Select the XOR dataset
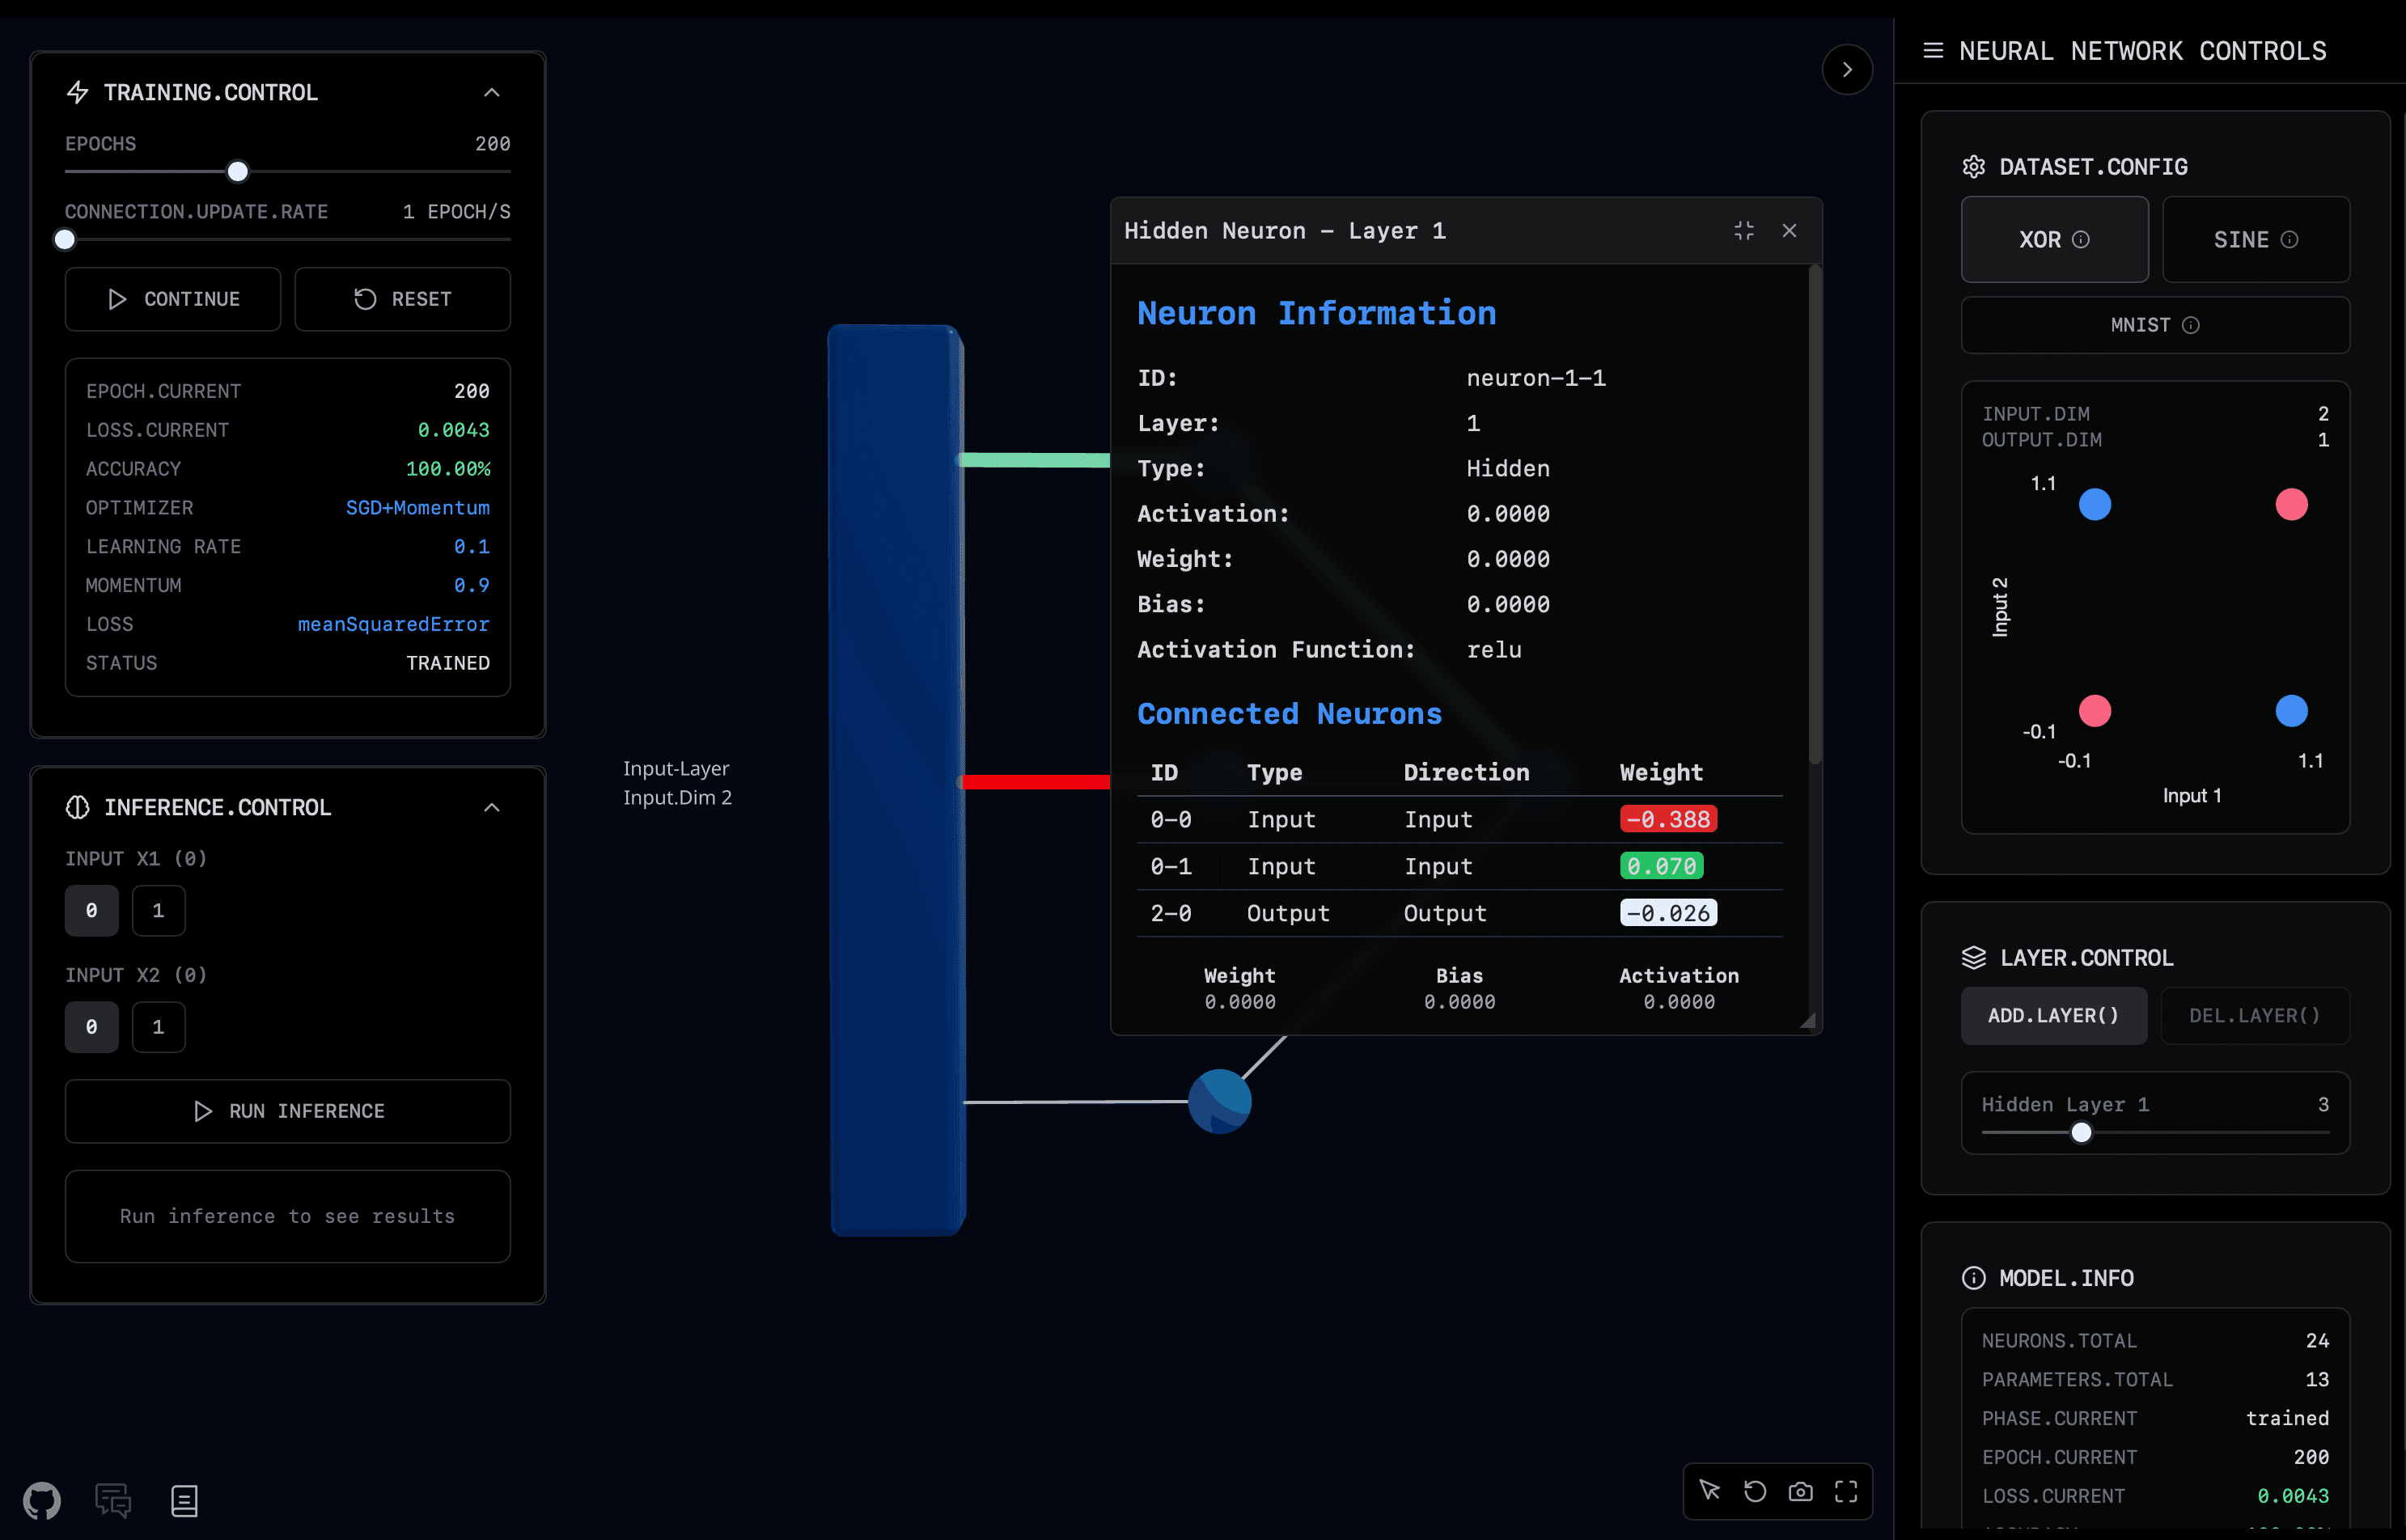 coord(2054,239)
